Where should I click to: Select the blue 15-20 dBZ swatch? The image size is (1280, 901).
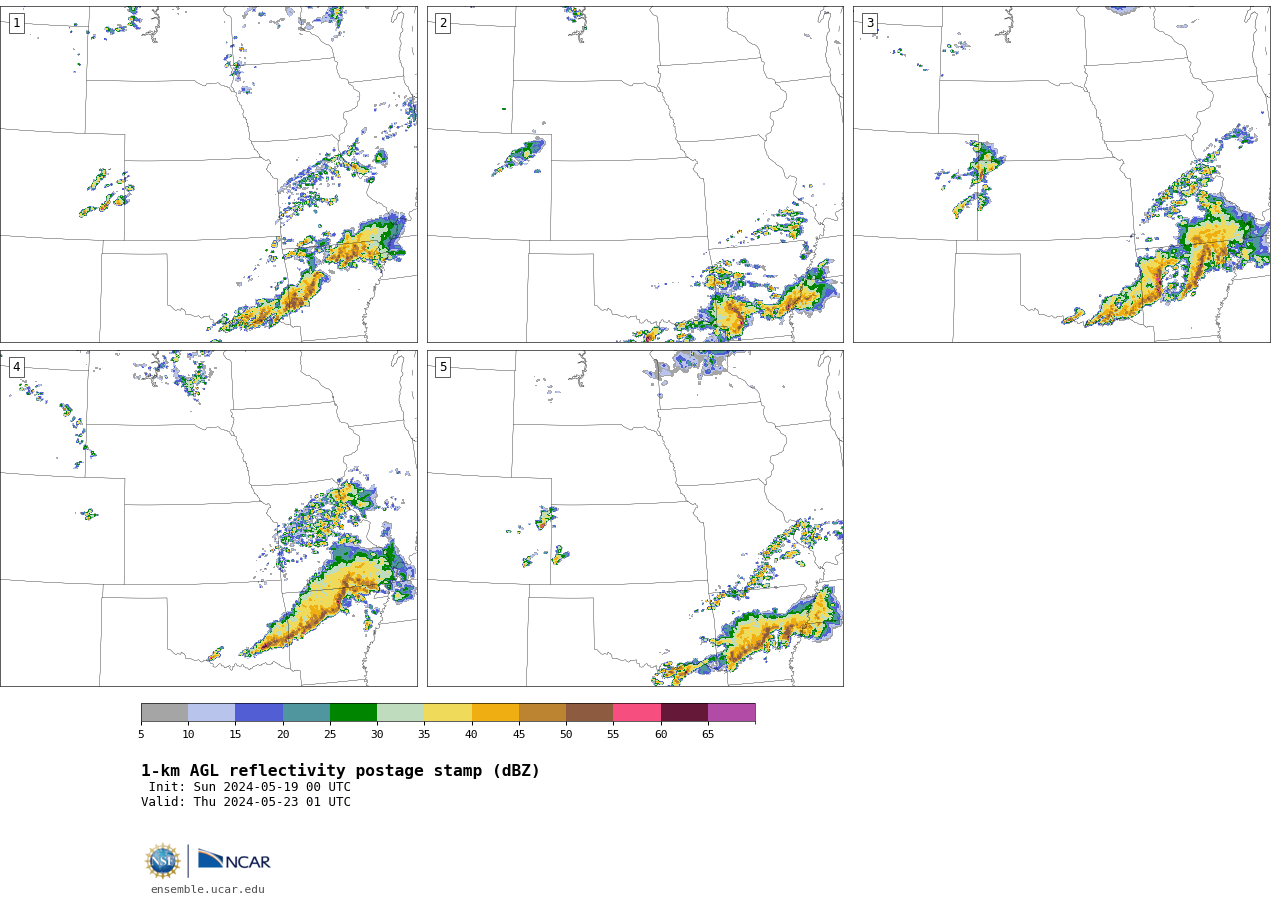pyautogui.click(x=259, y=713)
